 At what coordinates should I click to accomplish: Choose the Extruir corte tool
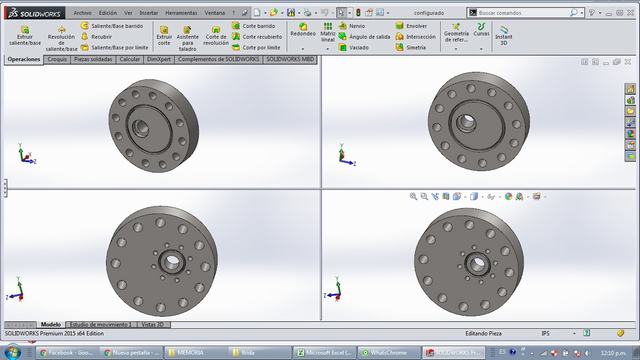(x=164, y=35)
